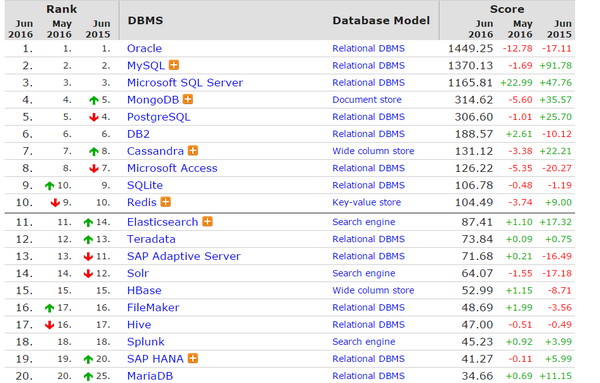Click green up arrow in Elasticsearch row
Viewport: 600px width, 383px height.
point(88,222)
